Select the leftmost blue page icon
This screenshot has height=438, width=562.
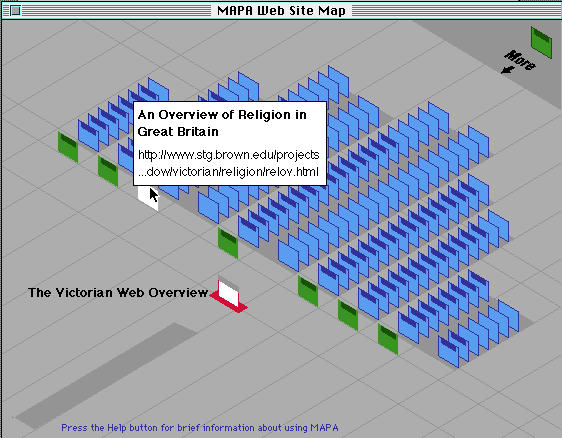point(88,135)
